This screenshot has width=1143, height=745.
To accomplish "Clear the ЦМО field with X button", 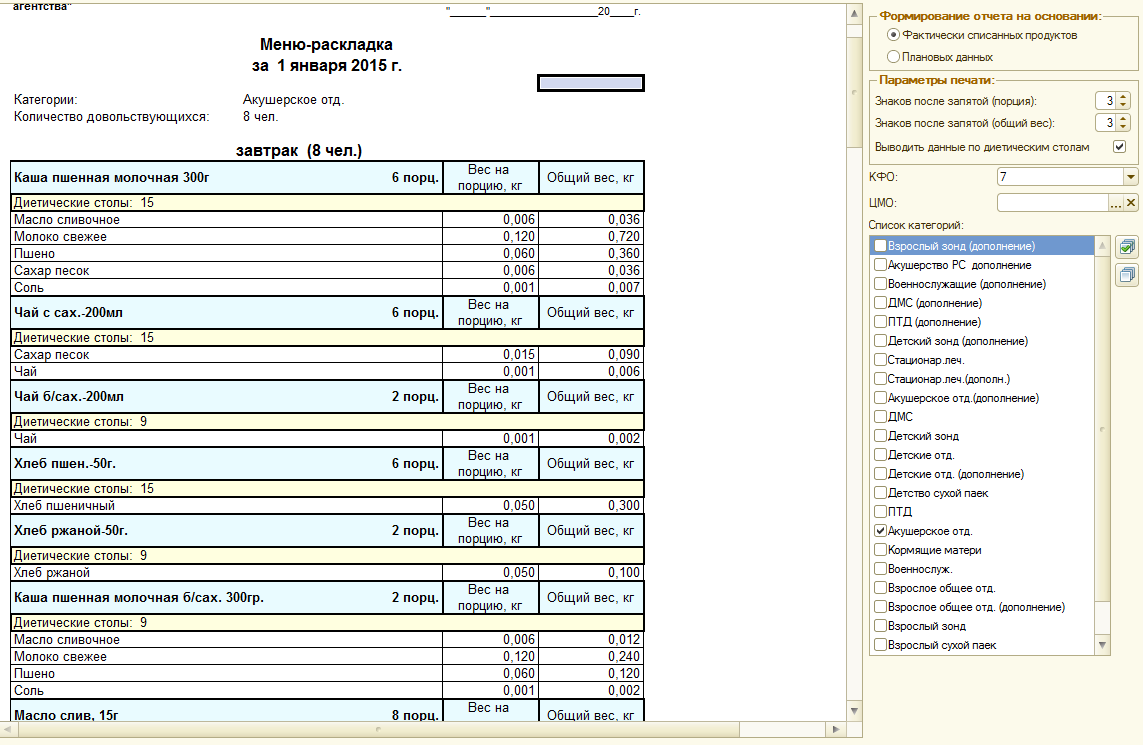I will 1131,203.
